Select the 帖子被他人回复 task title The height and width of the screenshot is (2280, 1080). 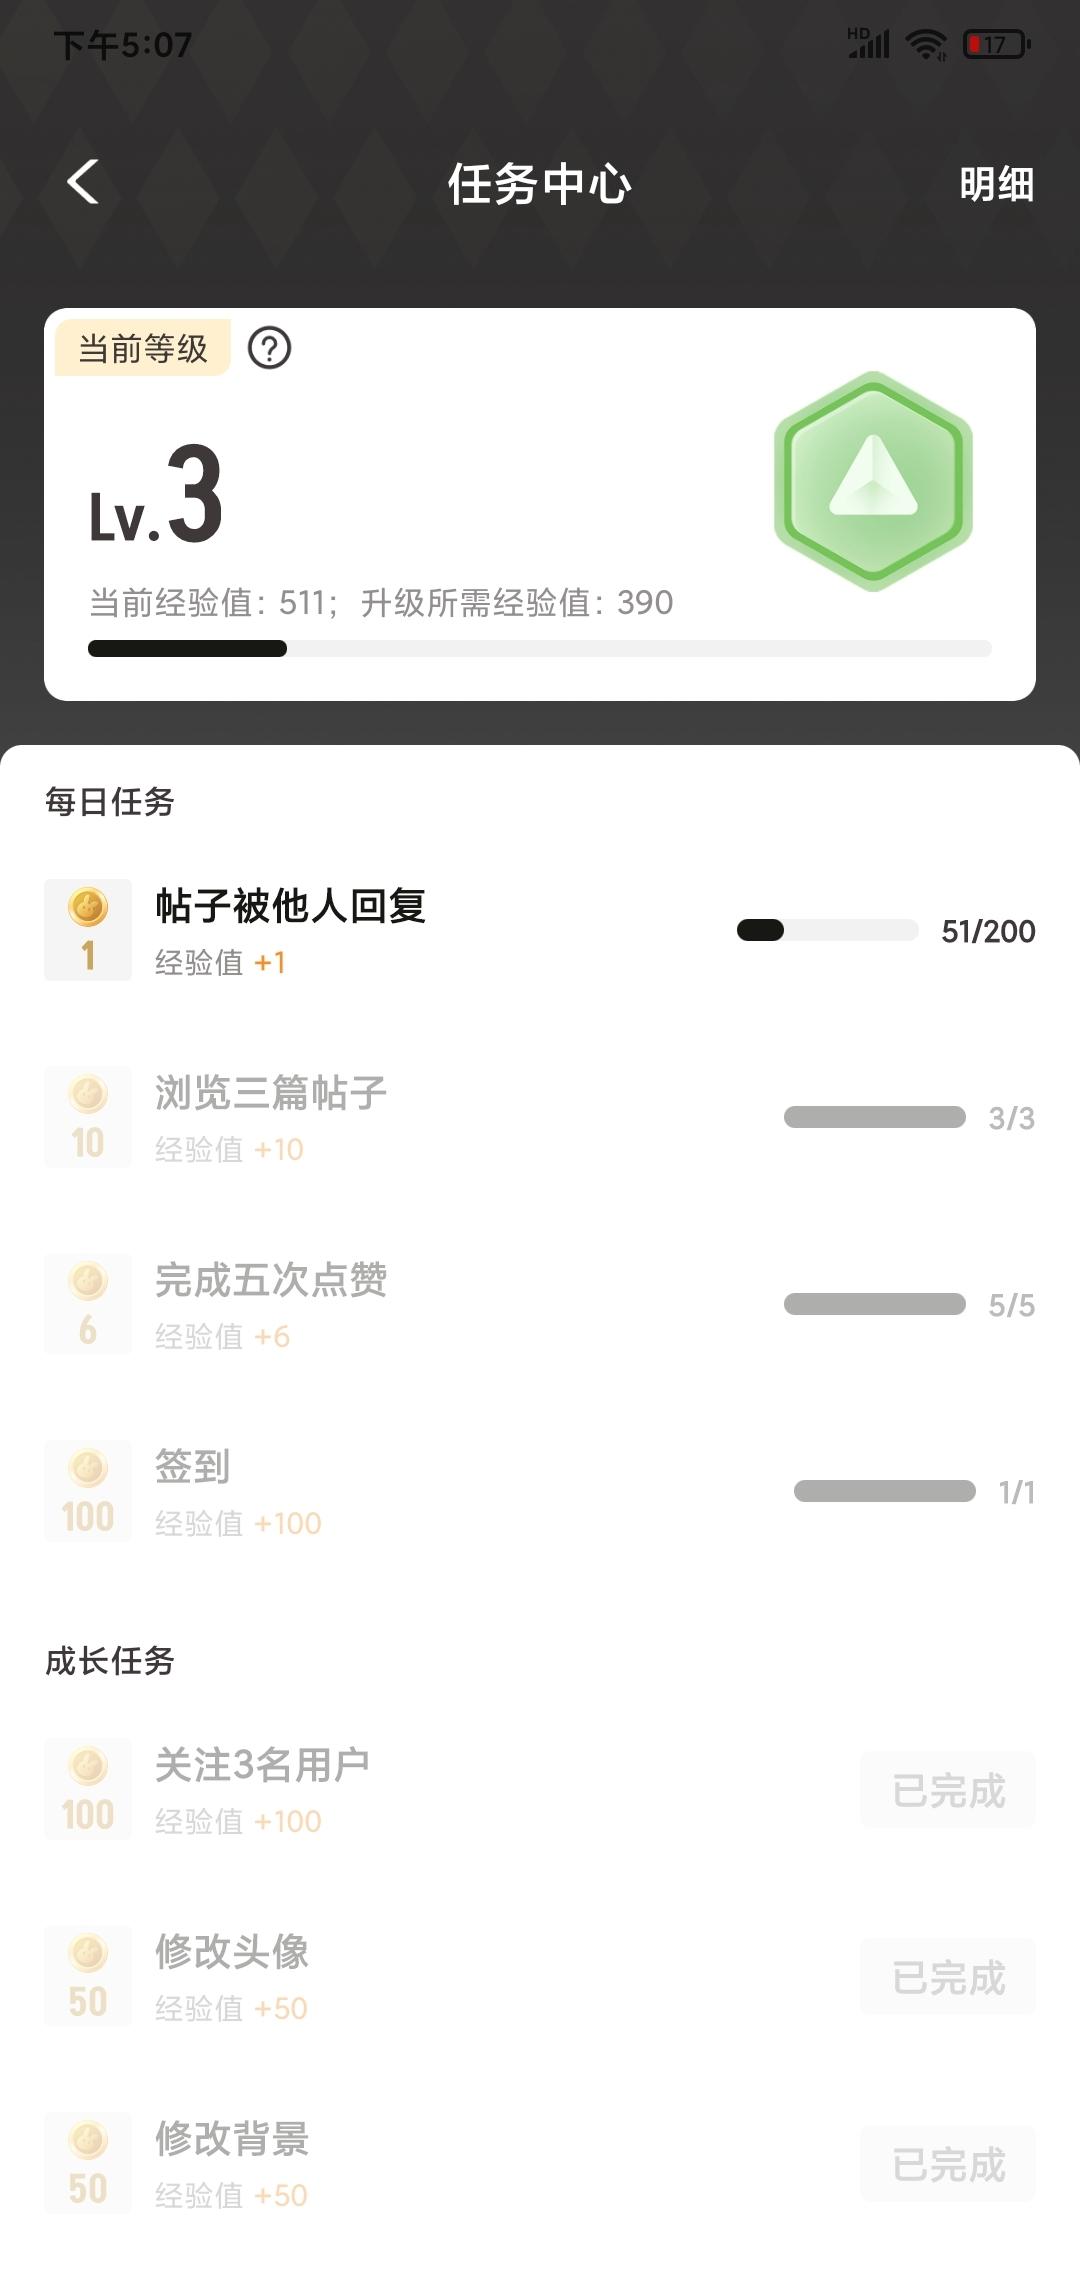pos(290,906)
